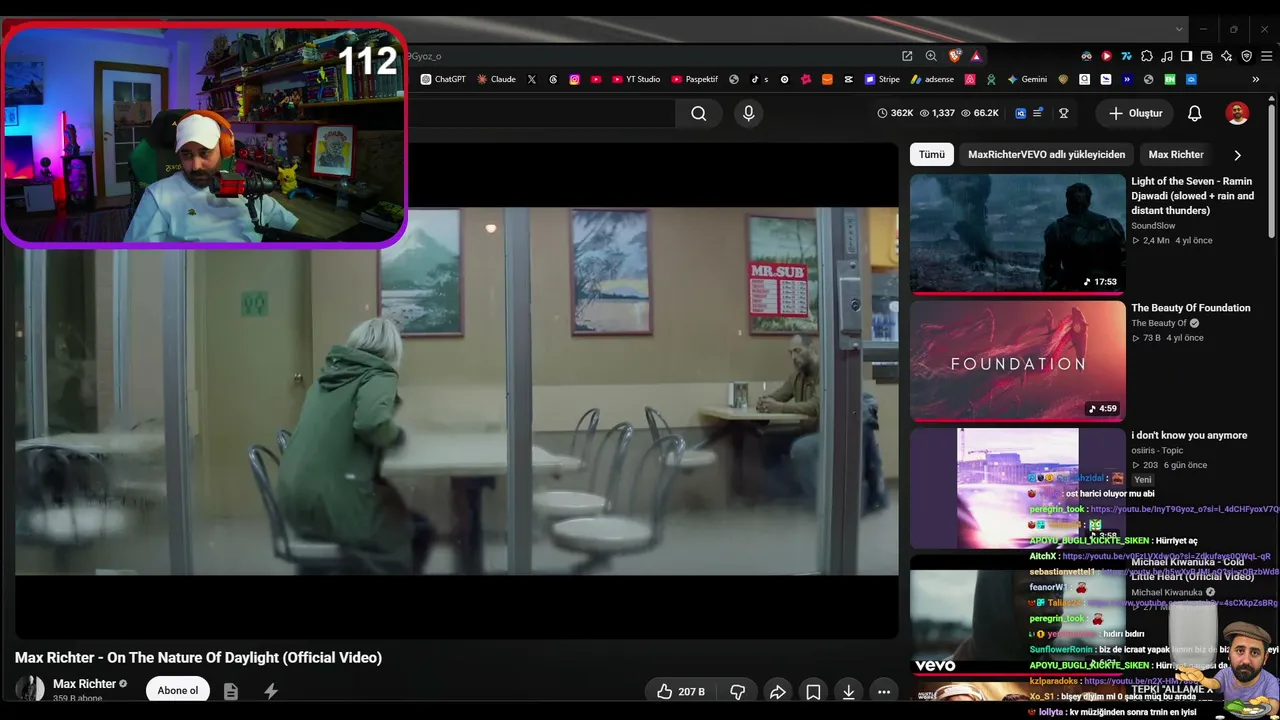Toggle the browser sidebar panel icon
The height and width of the screenshot is (720, 1280).
(x=1186, y=56)
